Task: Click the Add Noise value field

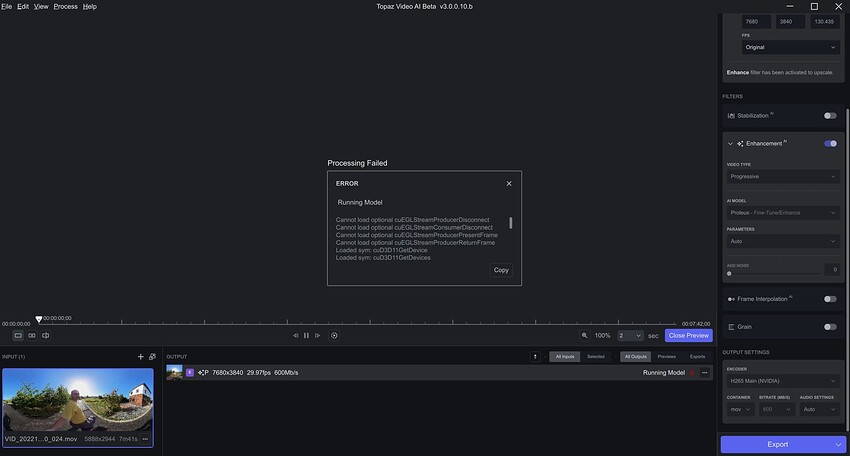Action: pos(832,269)
